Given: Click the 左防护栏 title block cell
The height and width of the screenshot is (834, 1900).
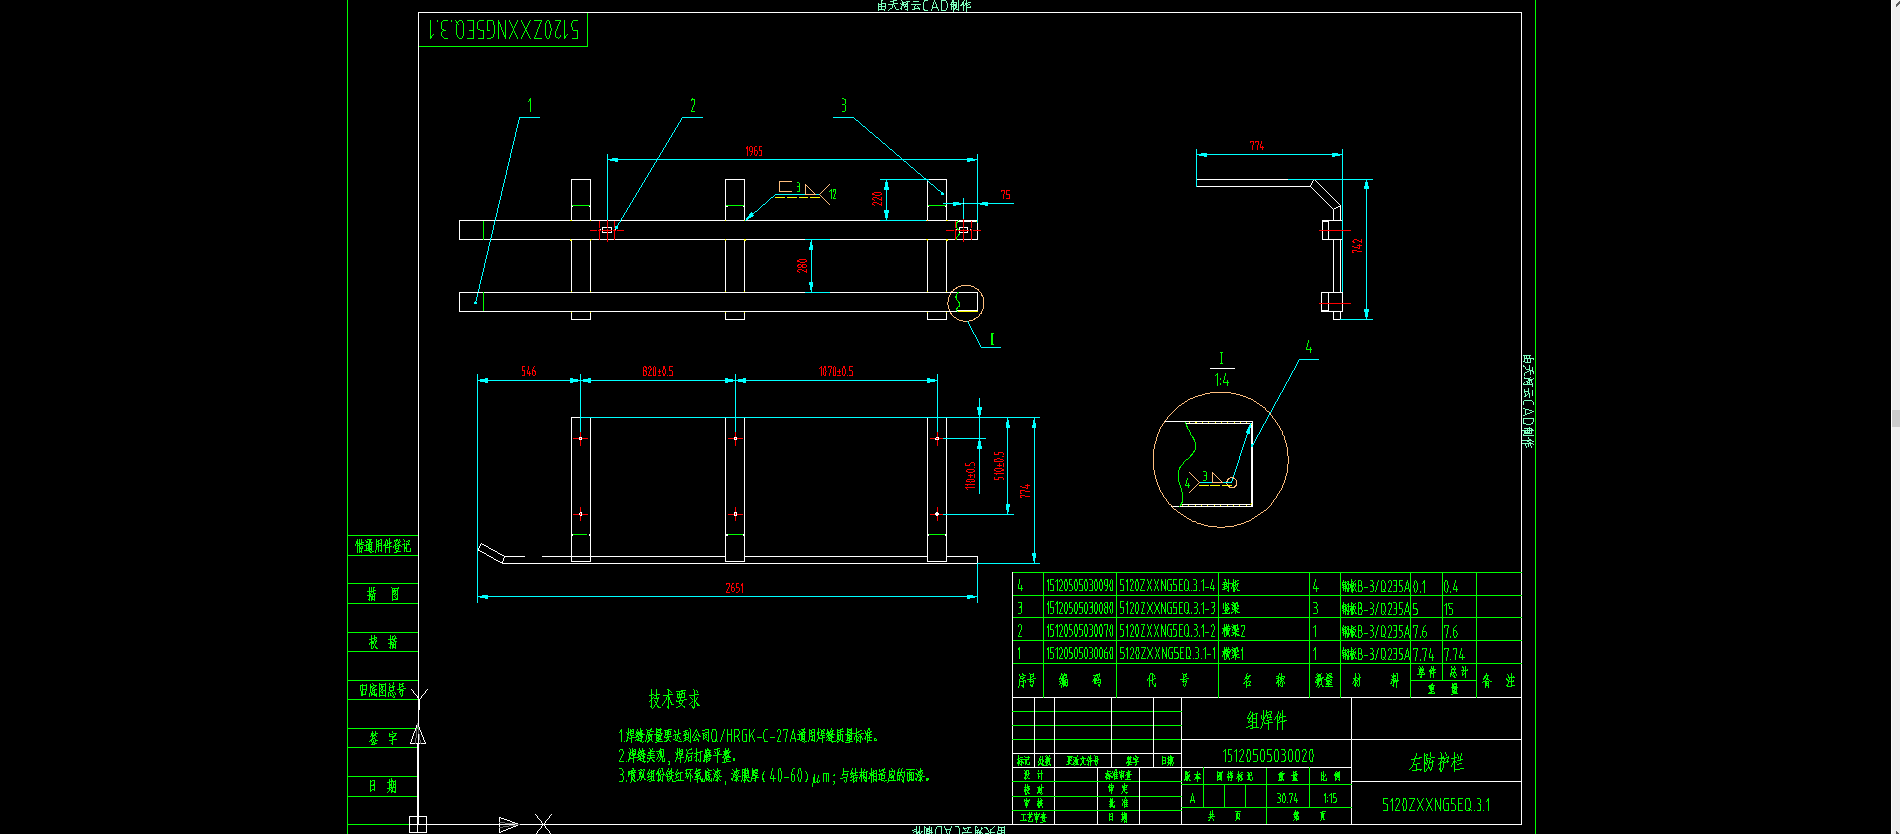Looking at the screenshot, I should pos(1436,762).
